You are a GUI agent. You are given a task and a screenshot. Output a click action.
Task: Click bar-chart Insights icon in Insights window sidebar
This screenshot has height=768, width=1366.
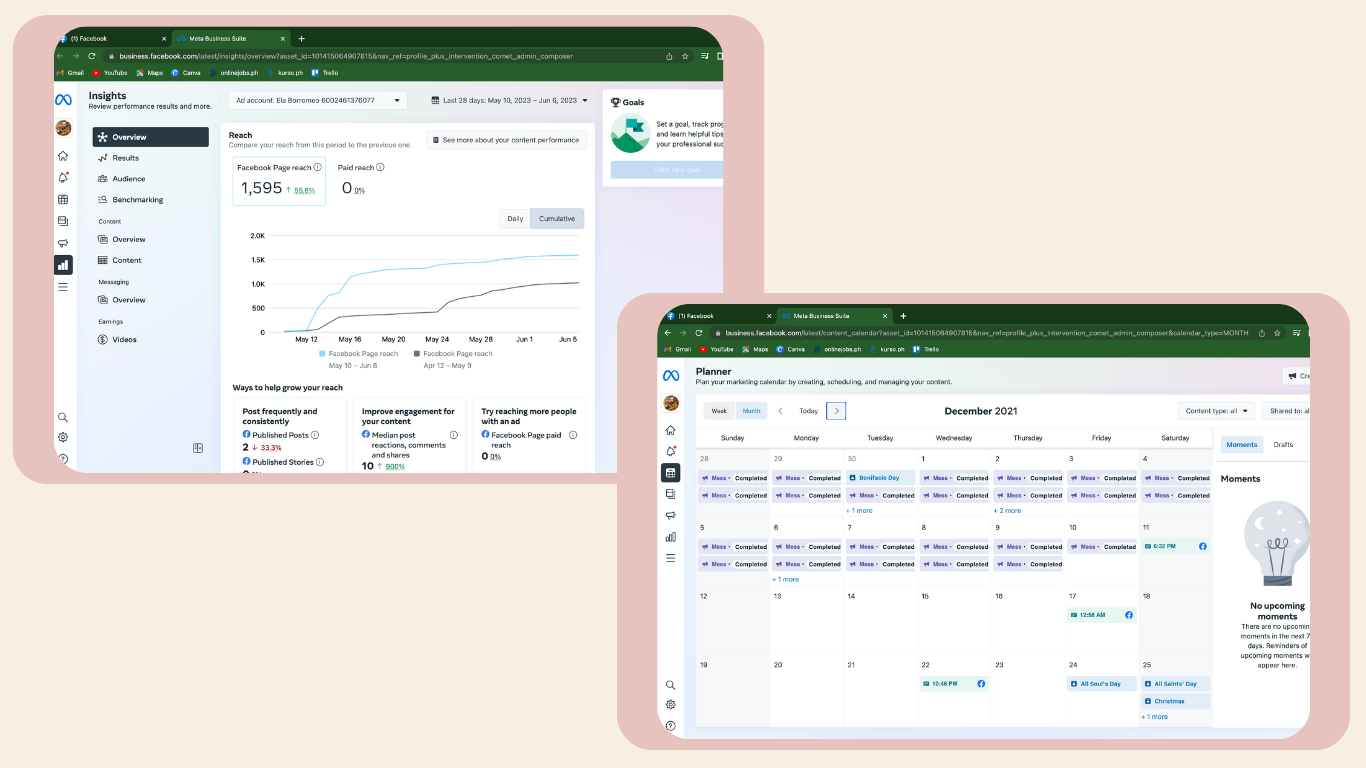point(63,265)
